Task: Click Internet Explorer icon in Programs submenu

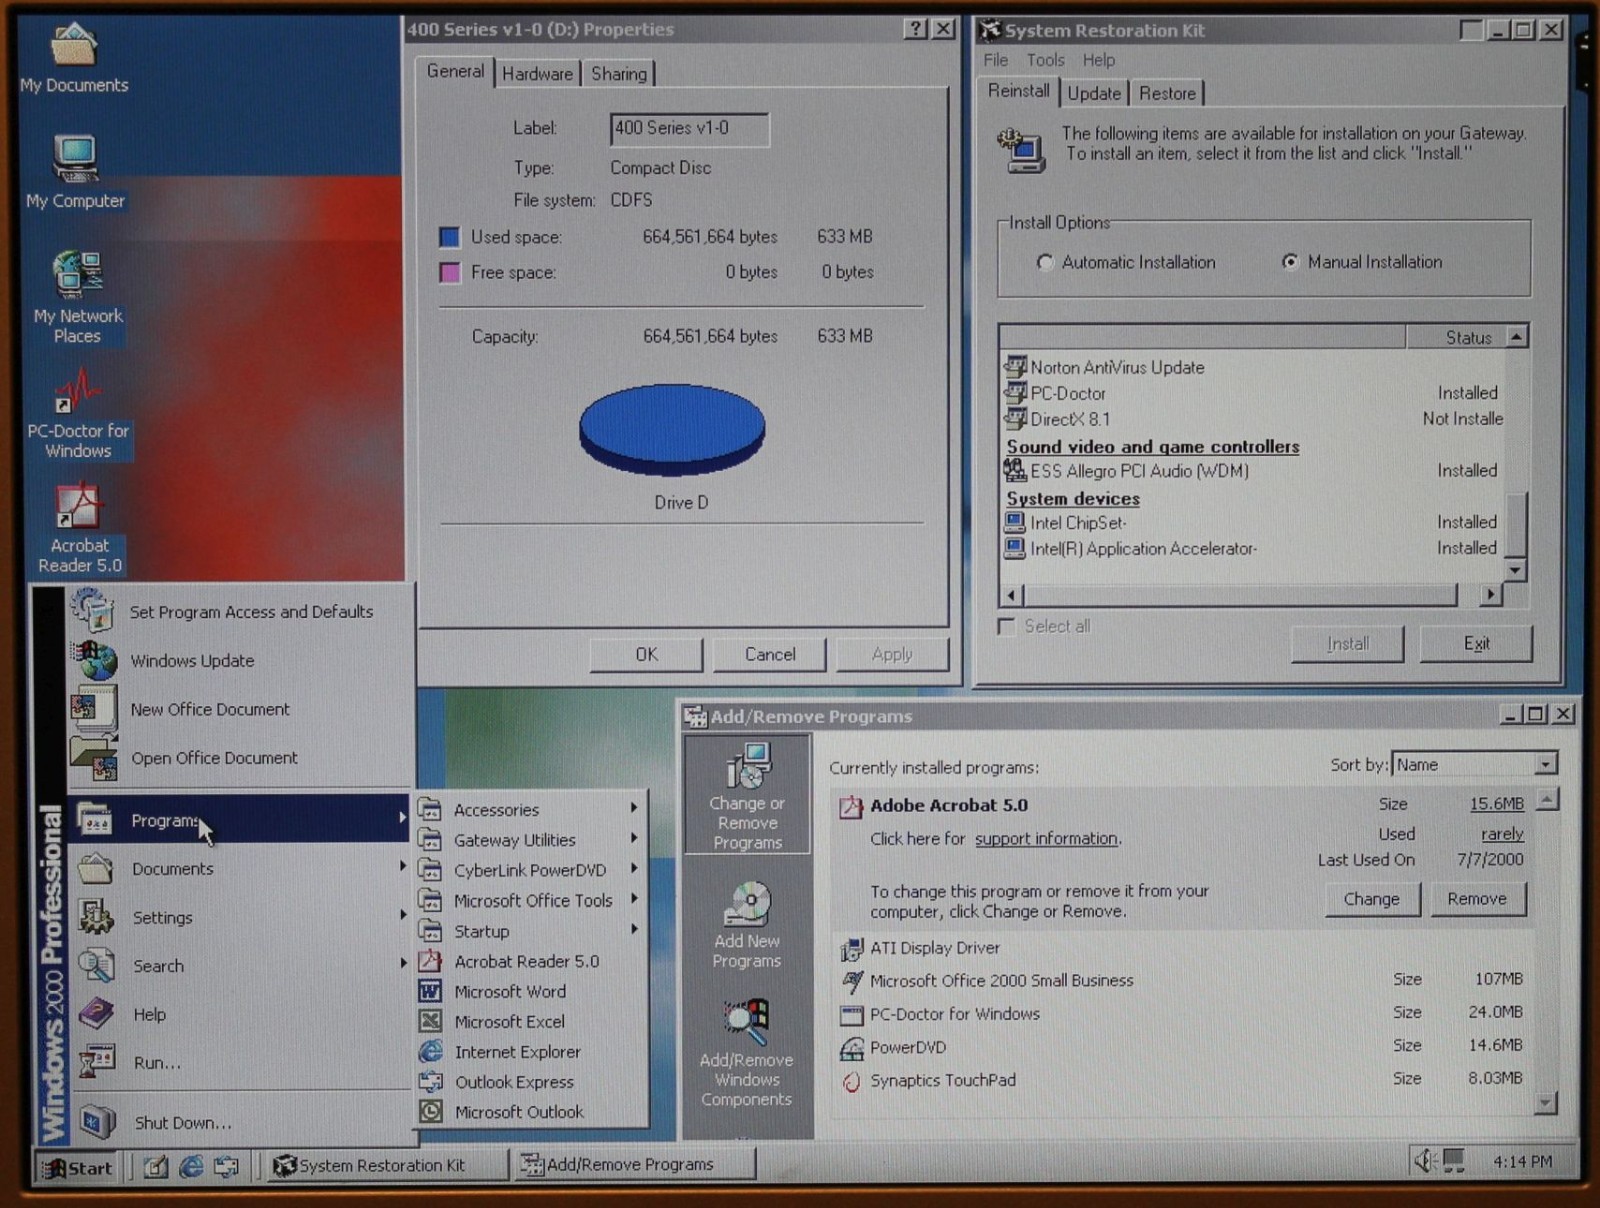Action: click(430, 1051)
